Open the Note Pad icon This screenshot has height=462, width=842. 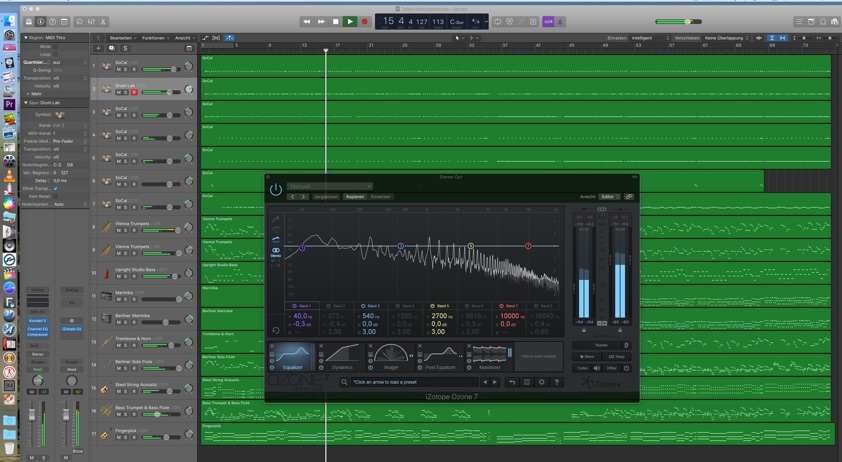click(811, 21)
